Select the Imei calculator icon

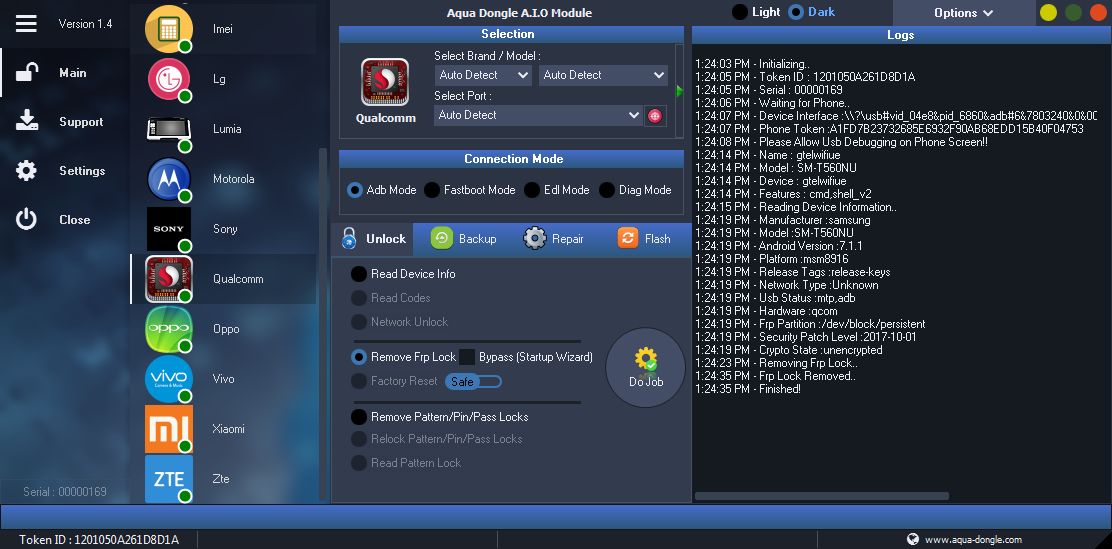point(169,28)
